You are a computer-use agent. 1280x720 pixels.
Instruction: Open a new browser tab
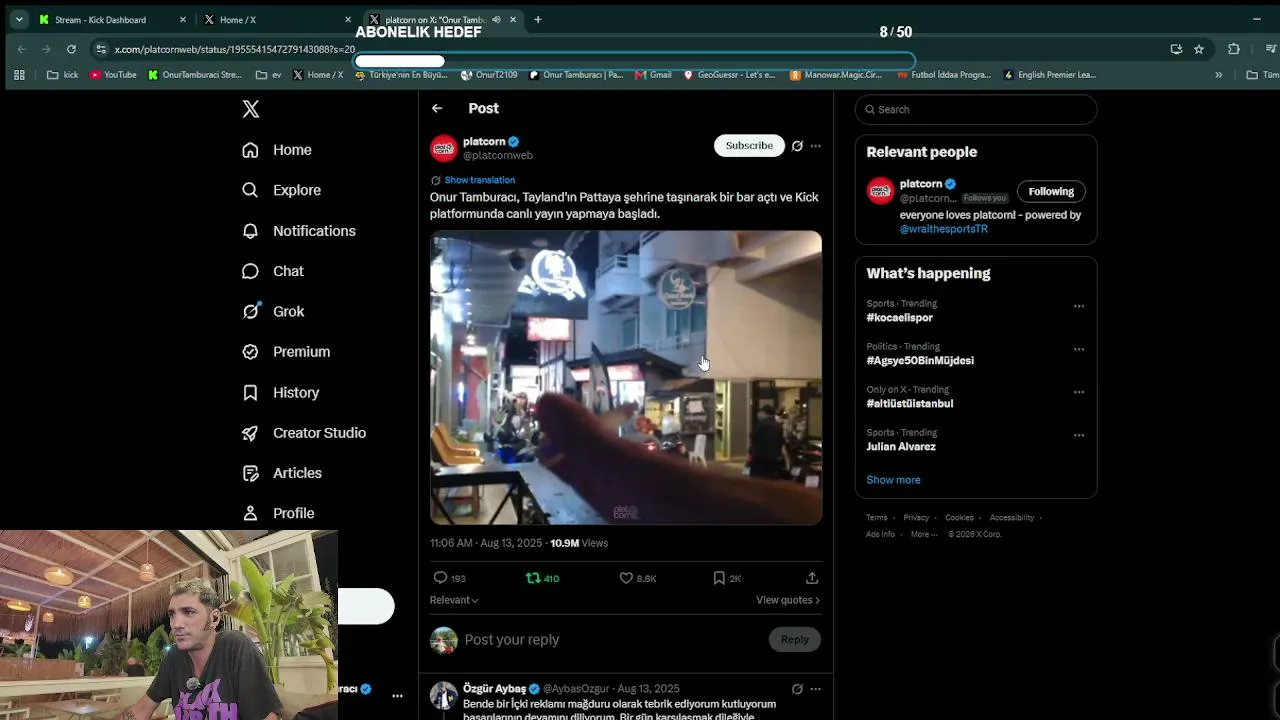pyautogui.click(x=538, y=19)
